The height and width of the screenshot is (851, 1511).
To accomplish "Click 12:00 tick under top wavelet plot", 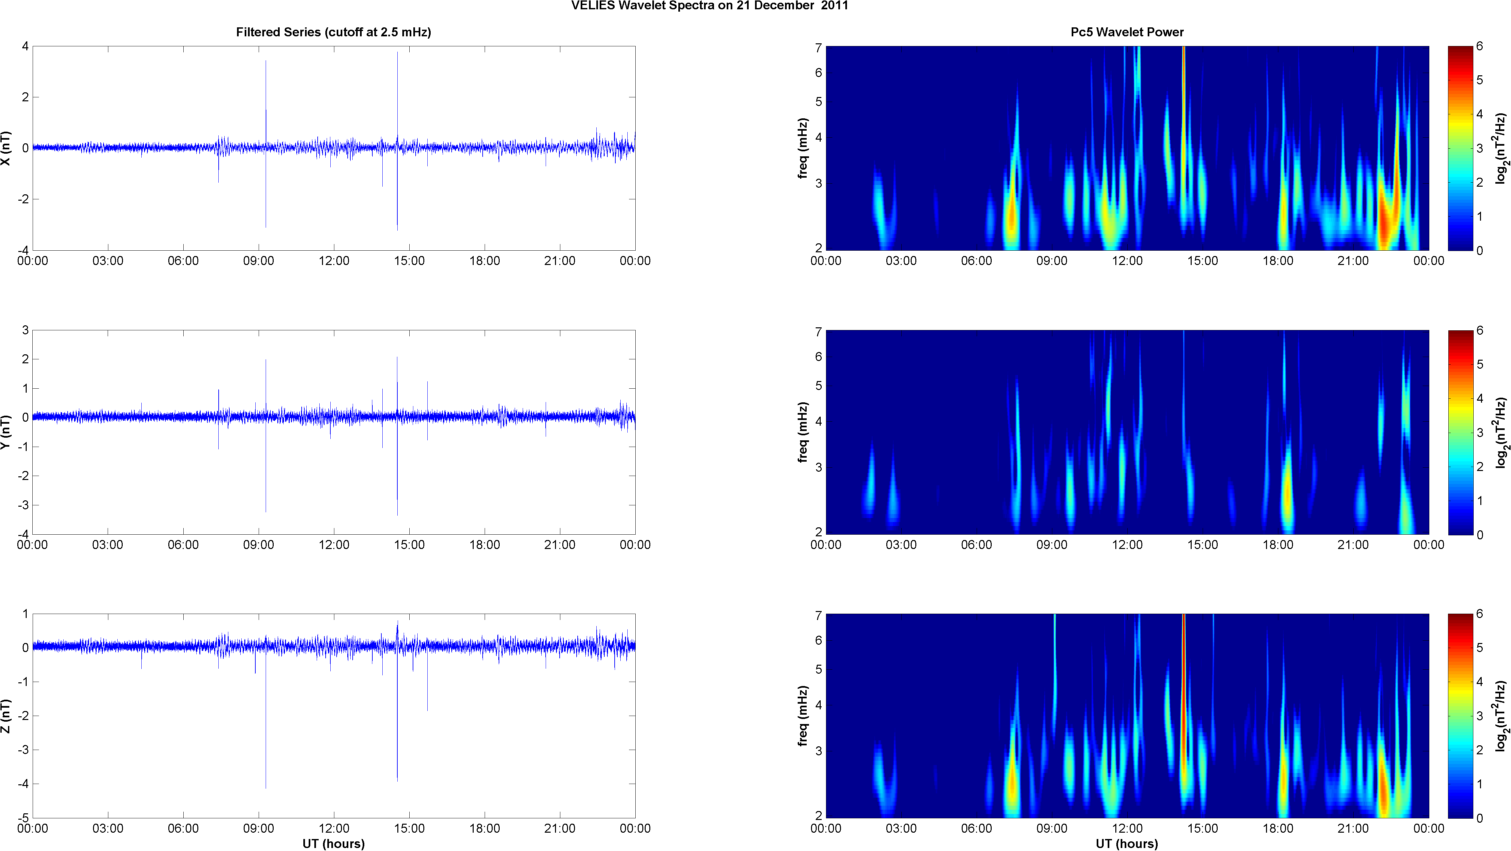I will [x=1127, y=261].
